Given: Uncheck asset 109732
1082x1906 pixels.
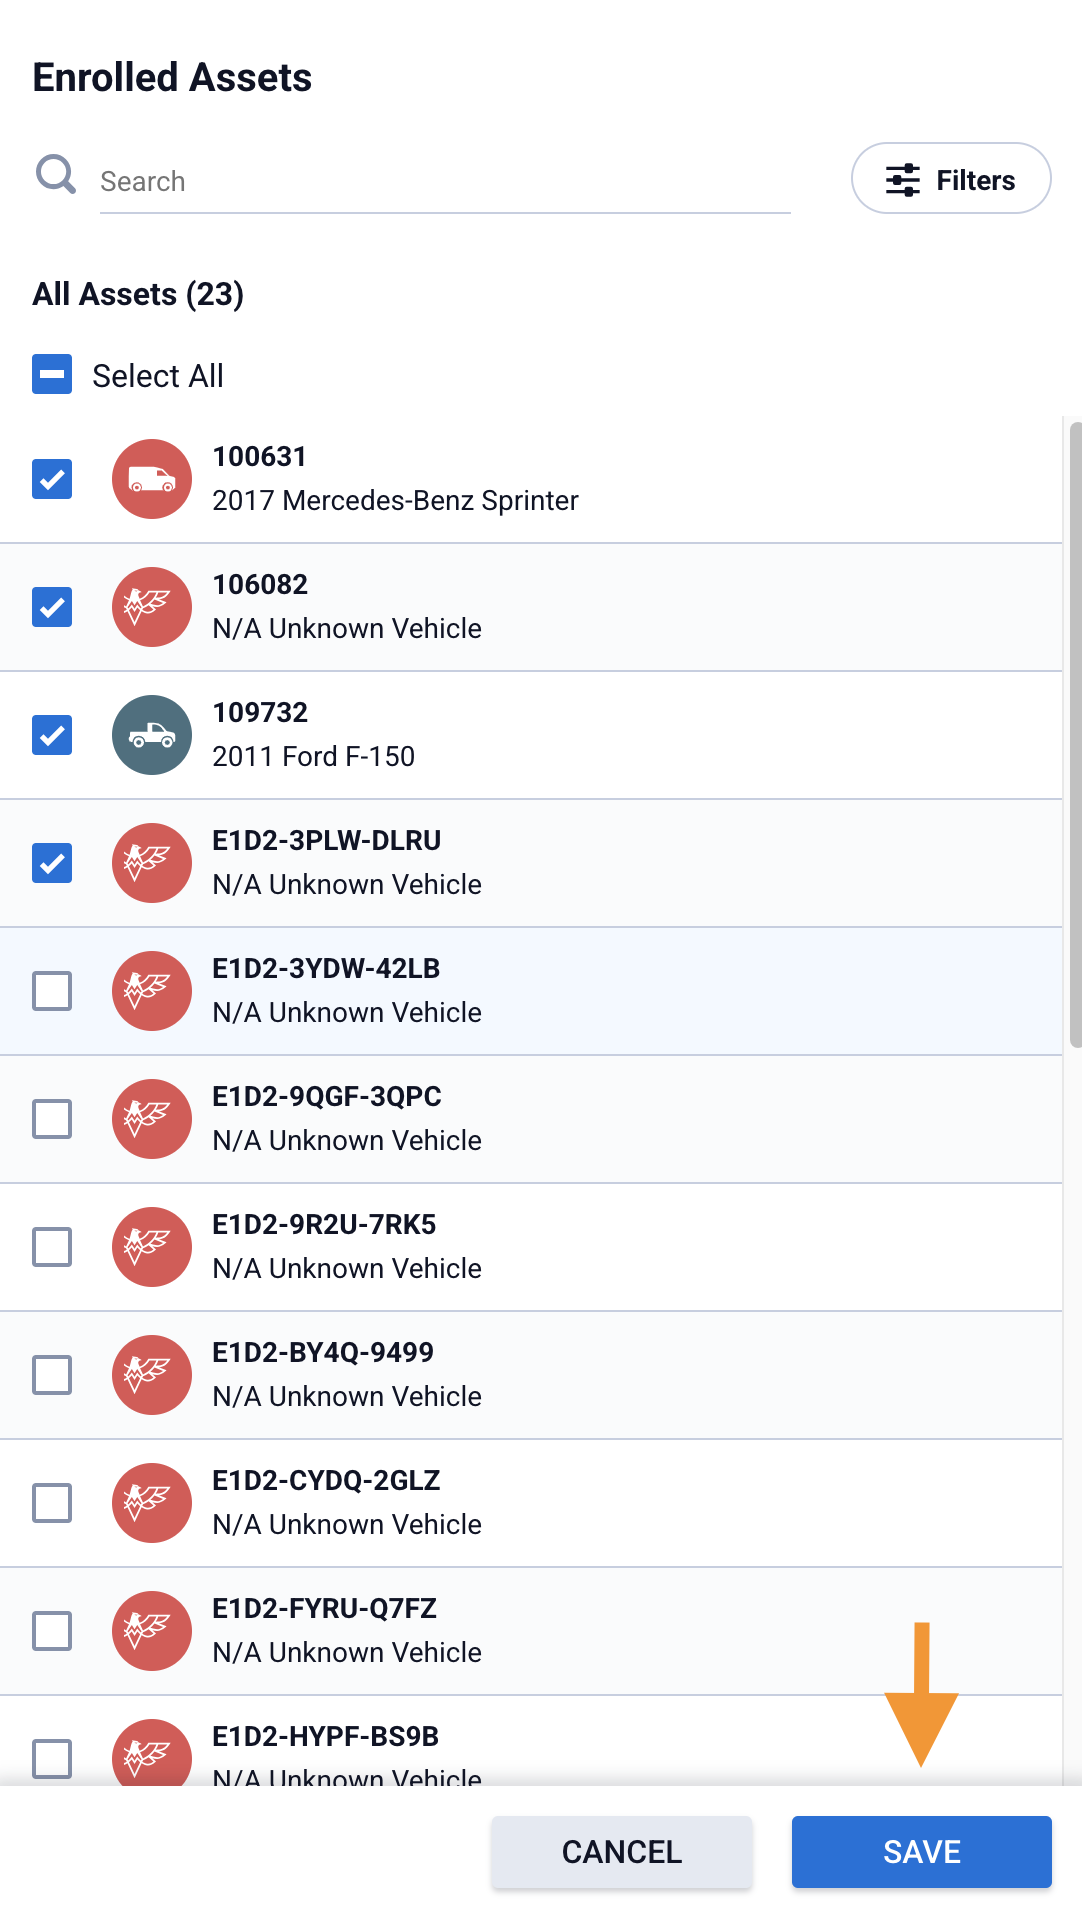Looking at the screenshot, I should tap(51, 735).
